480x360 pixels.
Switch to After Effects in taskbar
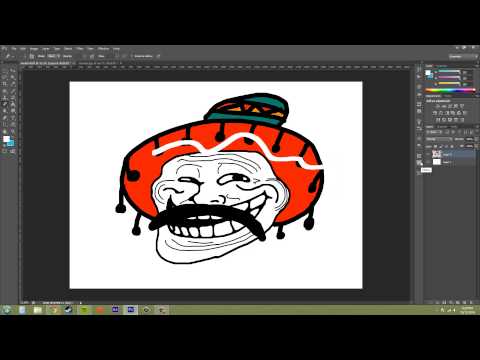pos(115,310)
